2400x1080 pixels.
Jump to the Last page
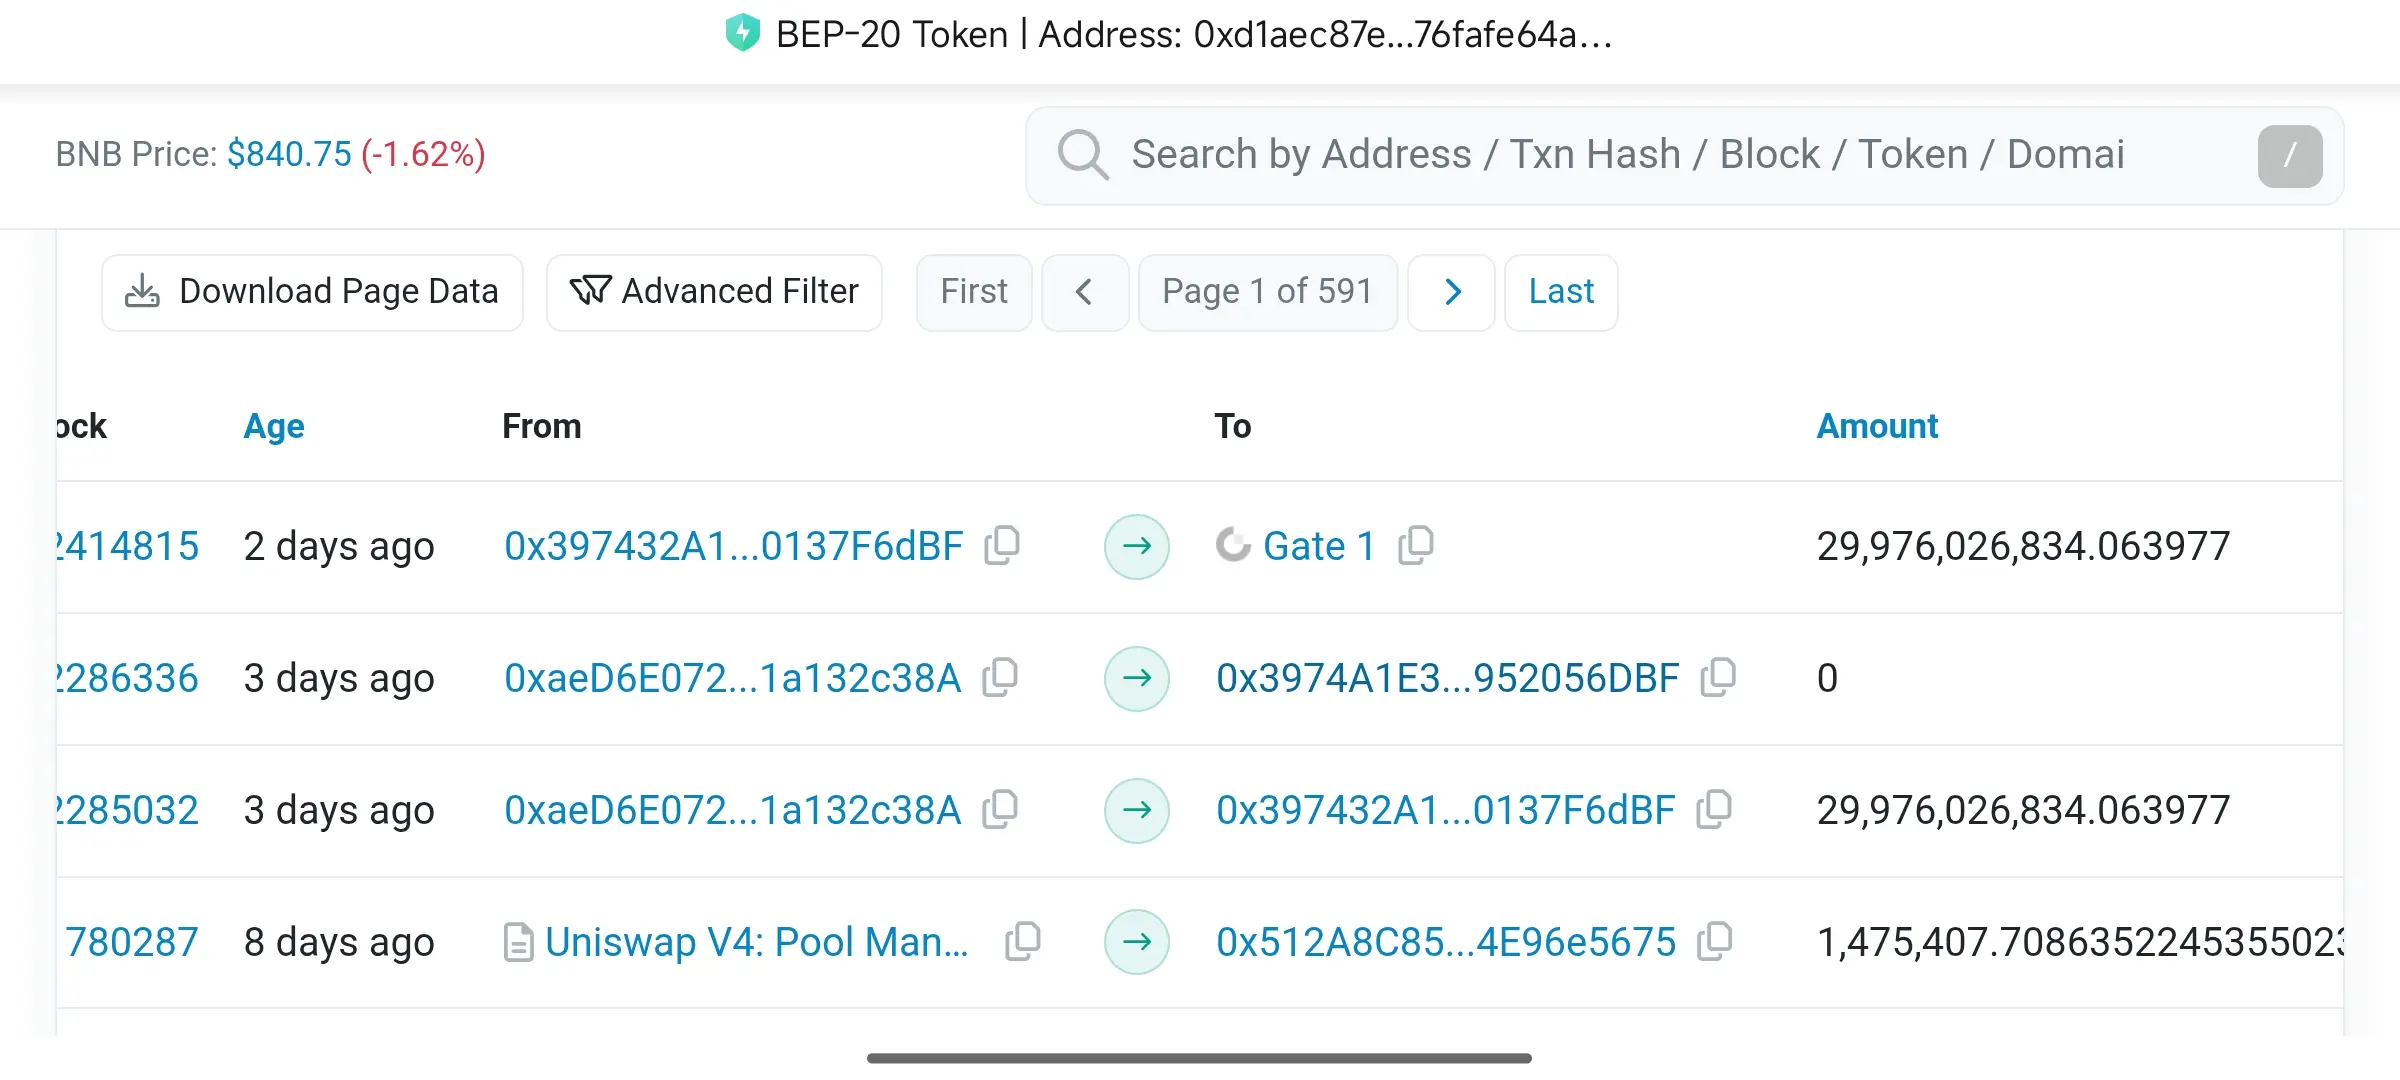point(1560,292)
